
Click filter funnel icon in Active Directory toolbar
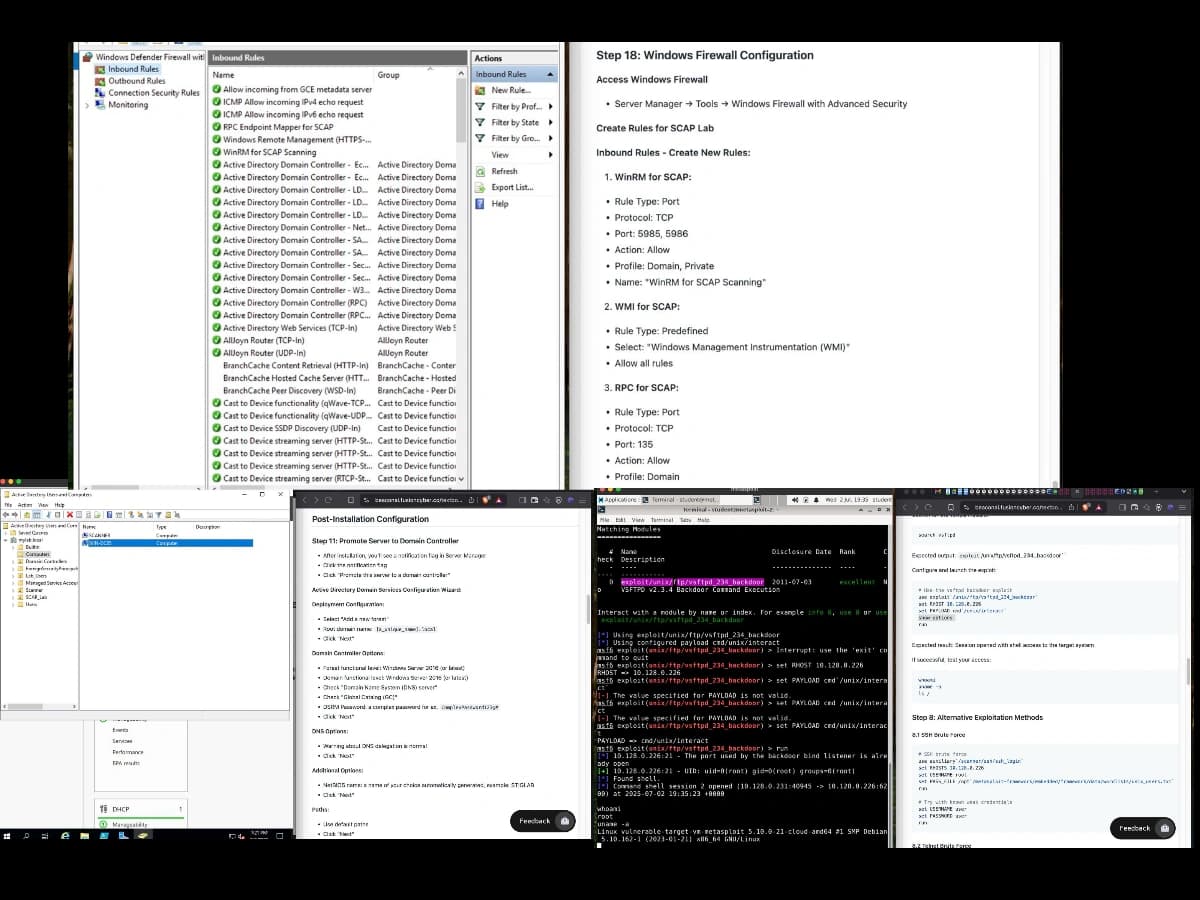coord(158,515)
